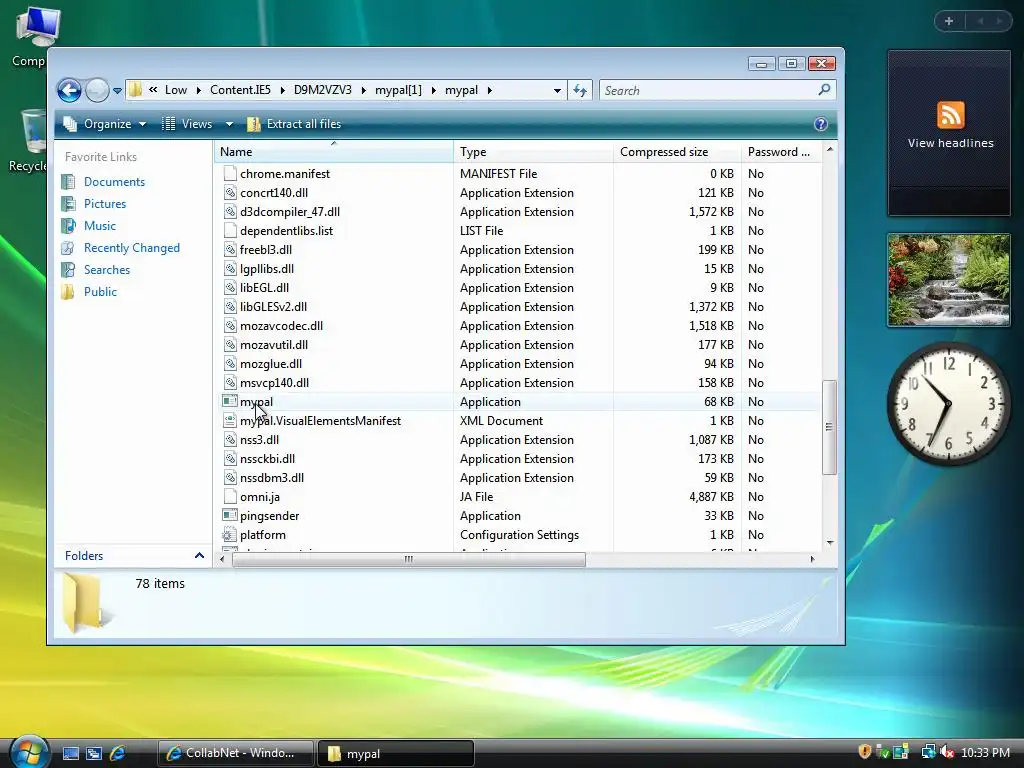The width and height of the screenshot is (1024, 768).
Task: Click Show Desktop quick launch icon
Action: click(71, 753)
